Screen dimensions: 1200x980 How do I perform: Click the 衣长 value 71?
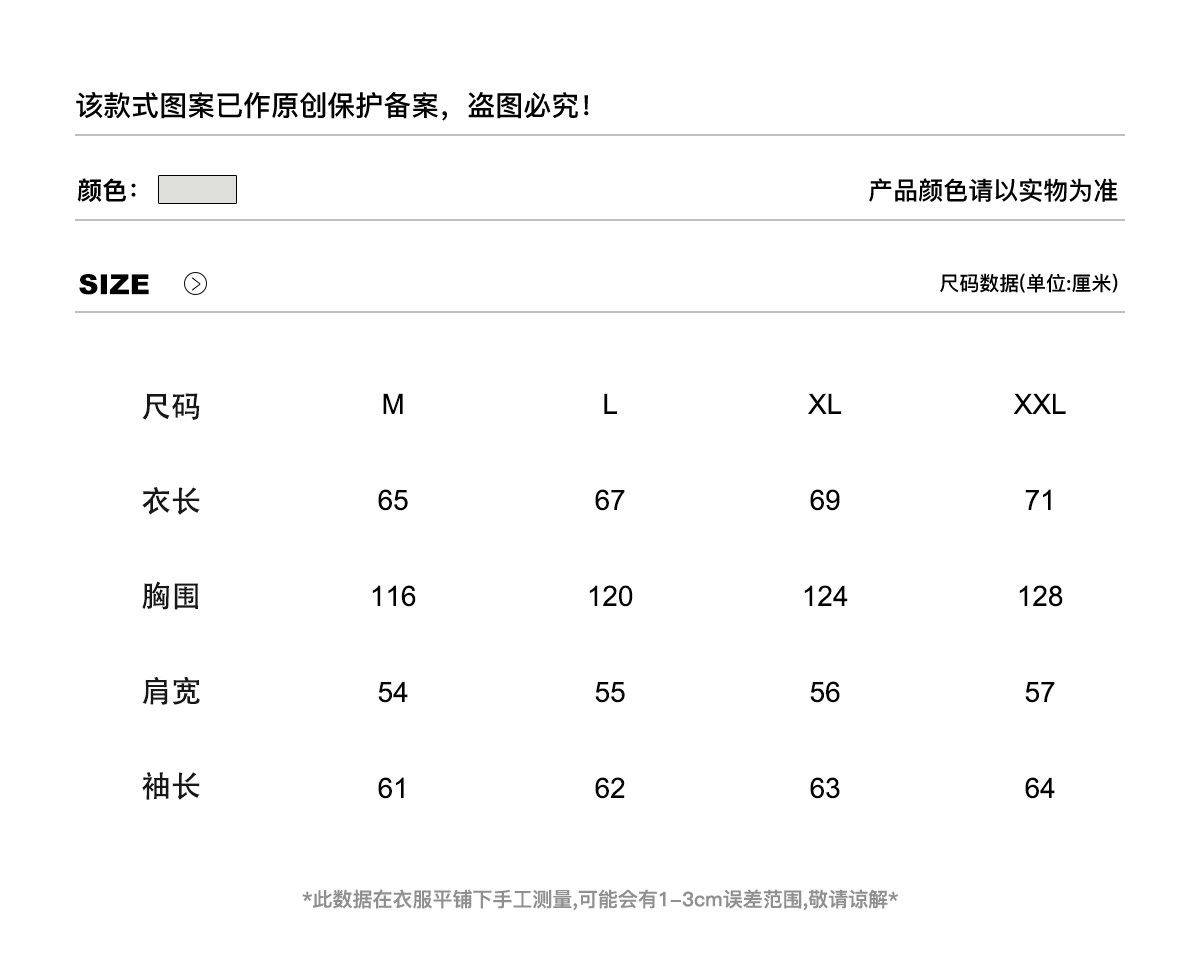click(x=1040, y=500)
